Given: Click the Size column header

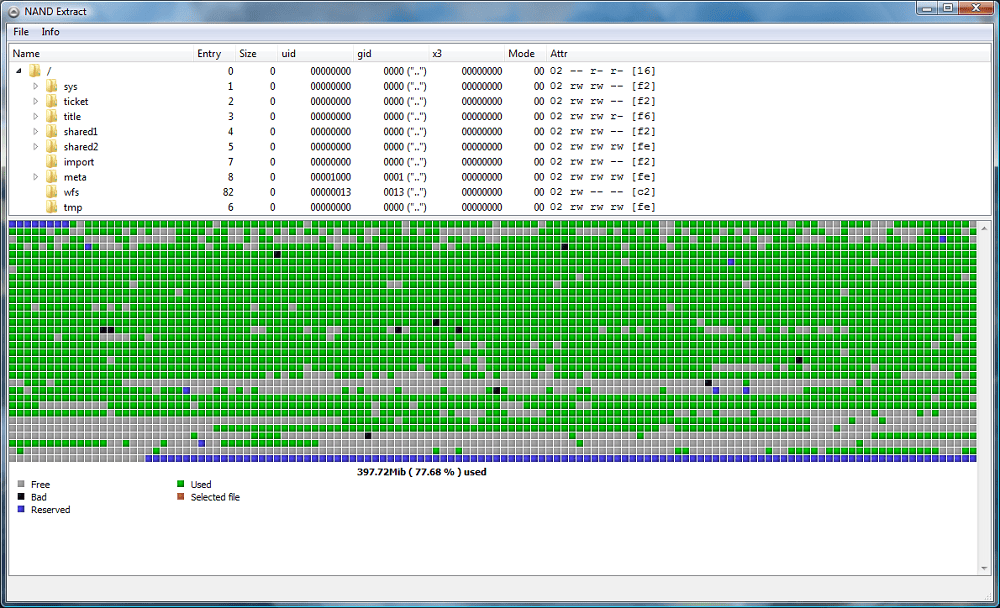Looking at the screenshot, I should 248,54.
